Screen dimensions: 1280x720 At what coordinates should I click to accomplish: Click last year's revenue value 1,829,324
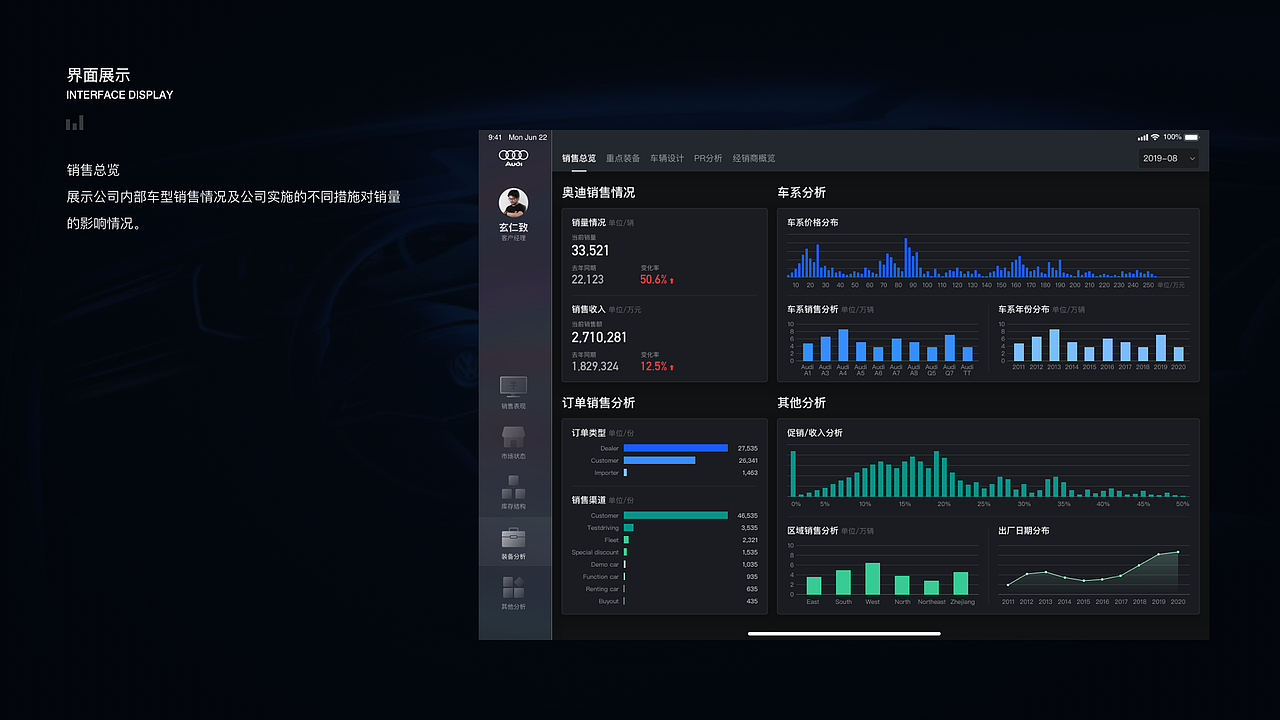click(595, 367)
